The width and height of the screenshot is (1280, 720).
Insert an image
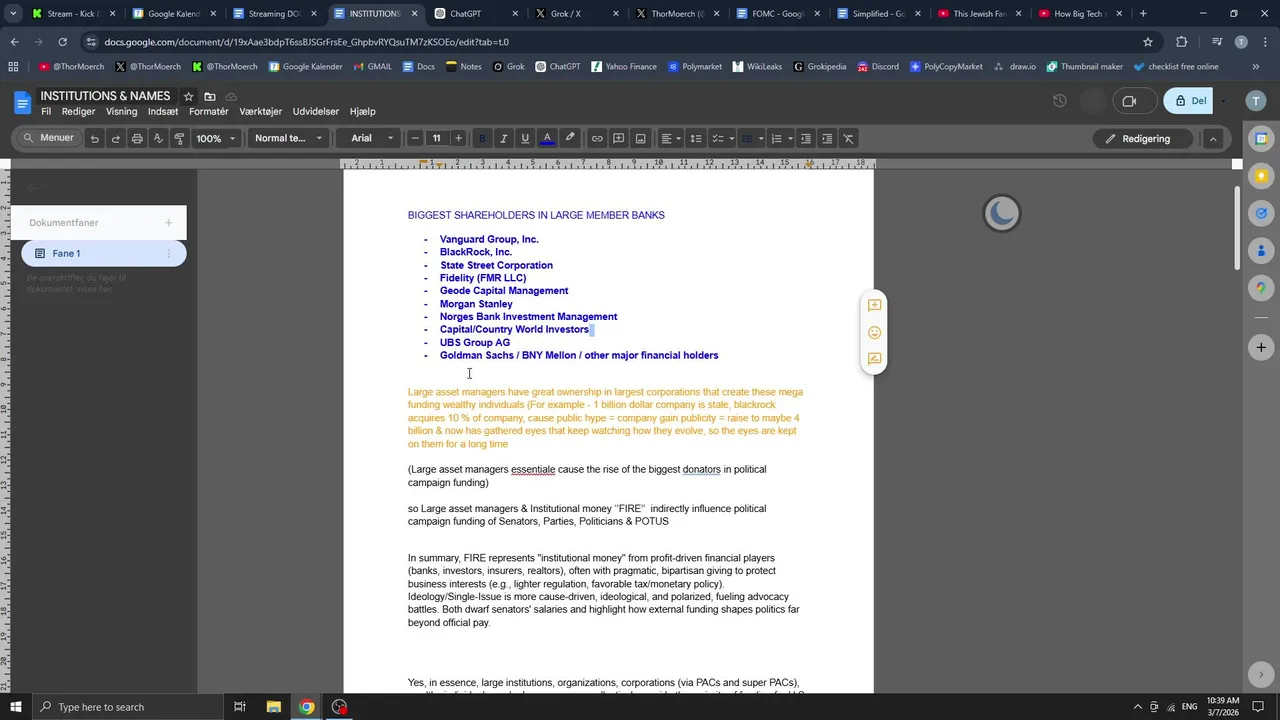click(641, 138)
